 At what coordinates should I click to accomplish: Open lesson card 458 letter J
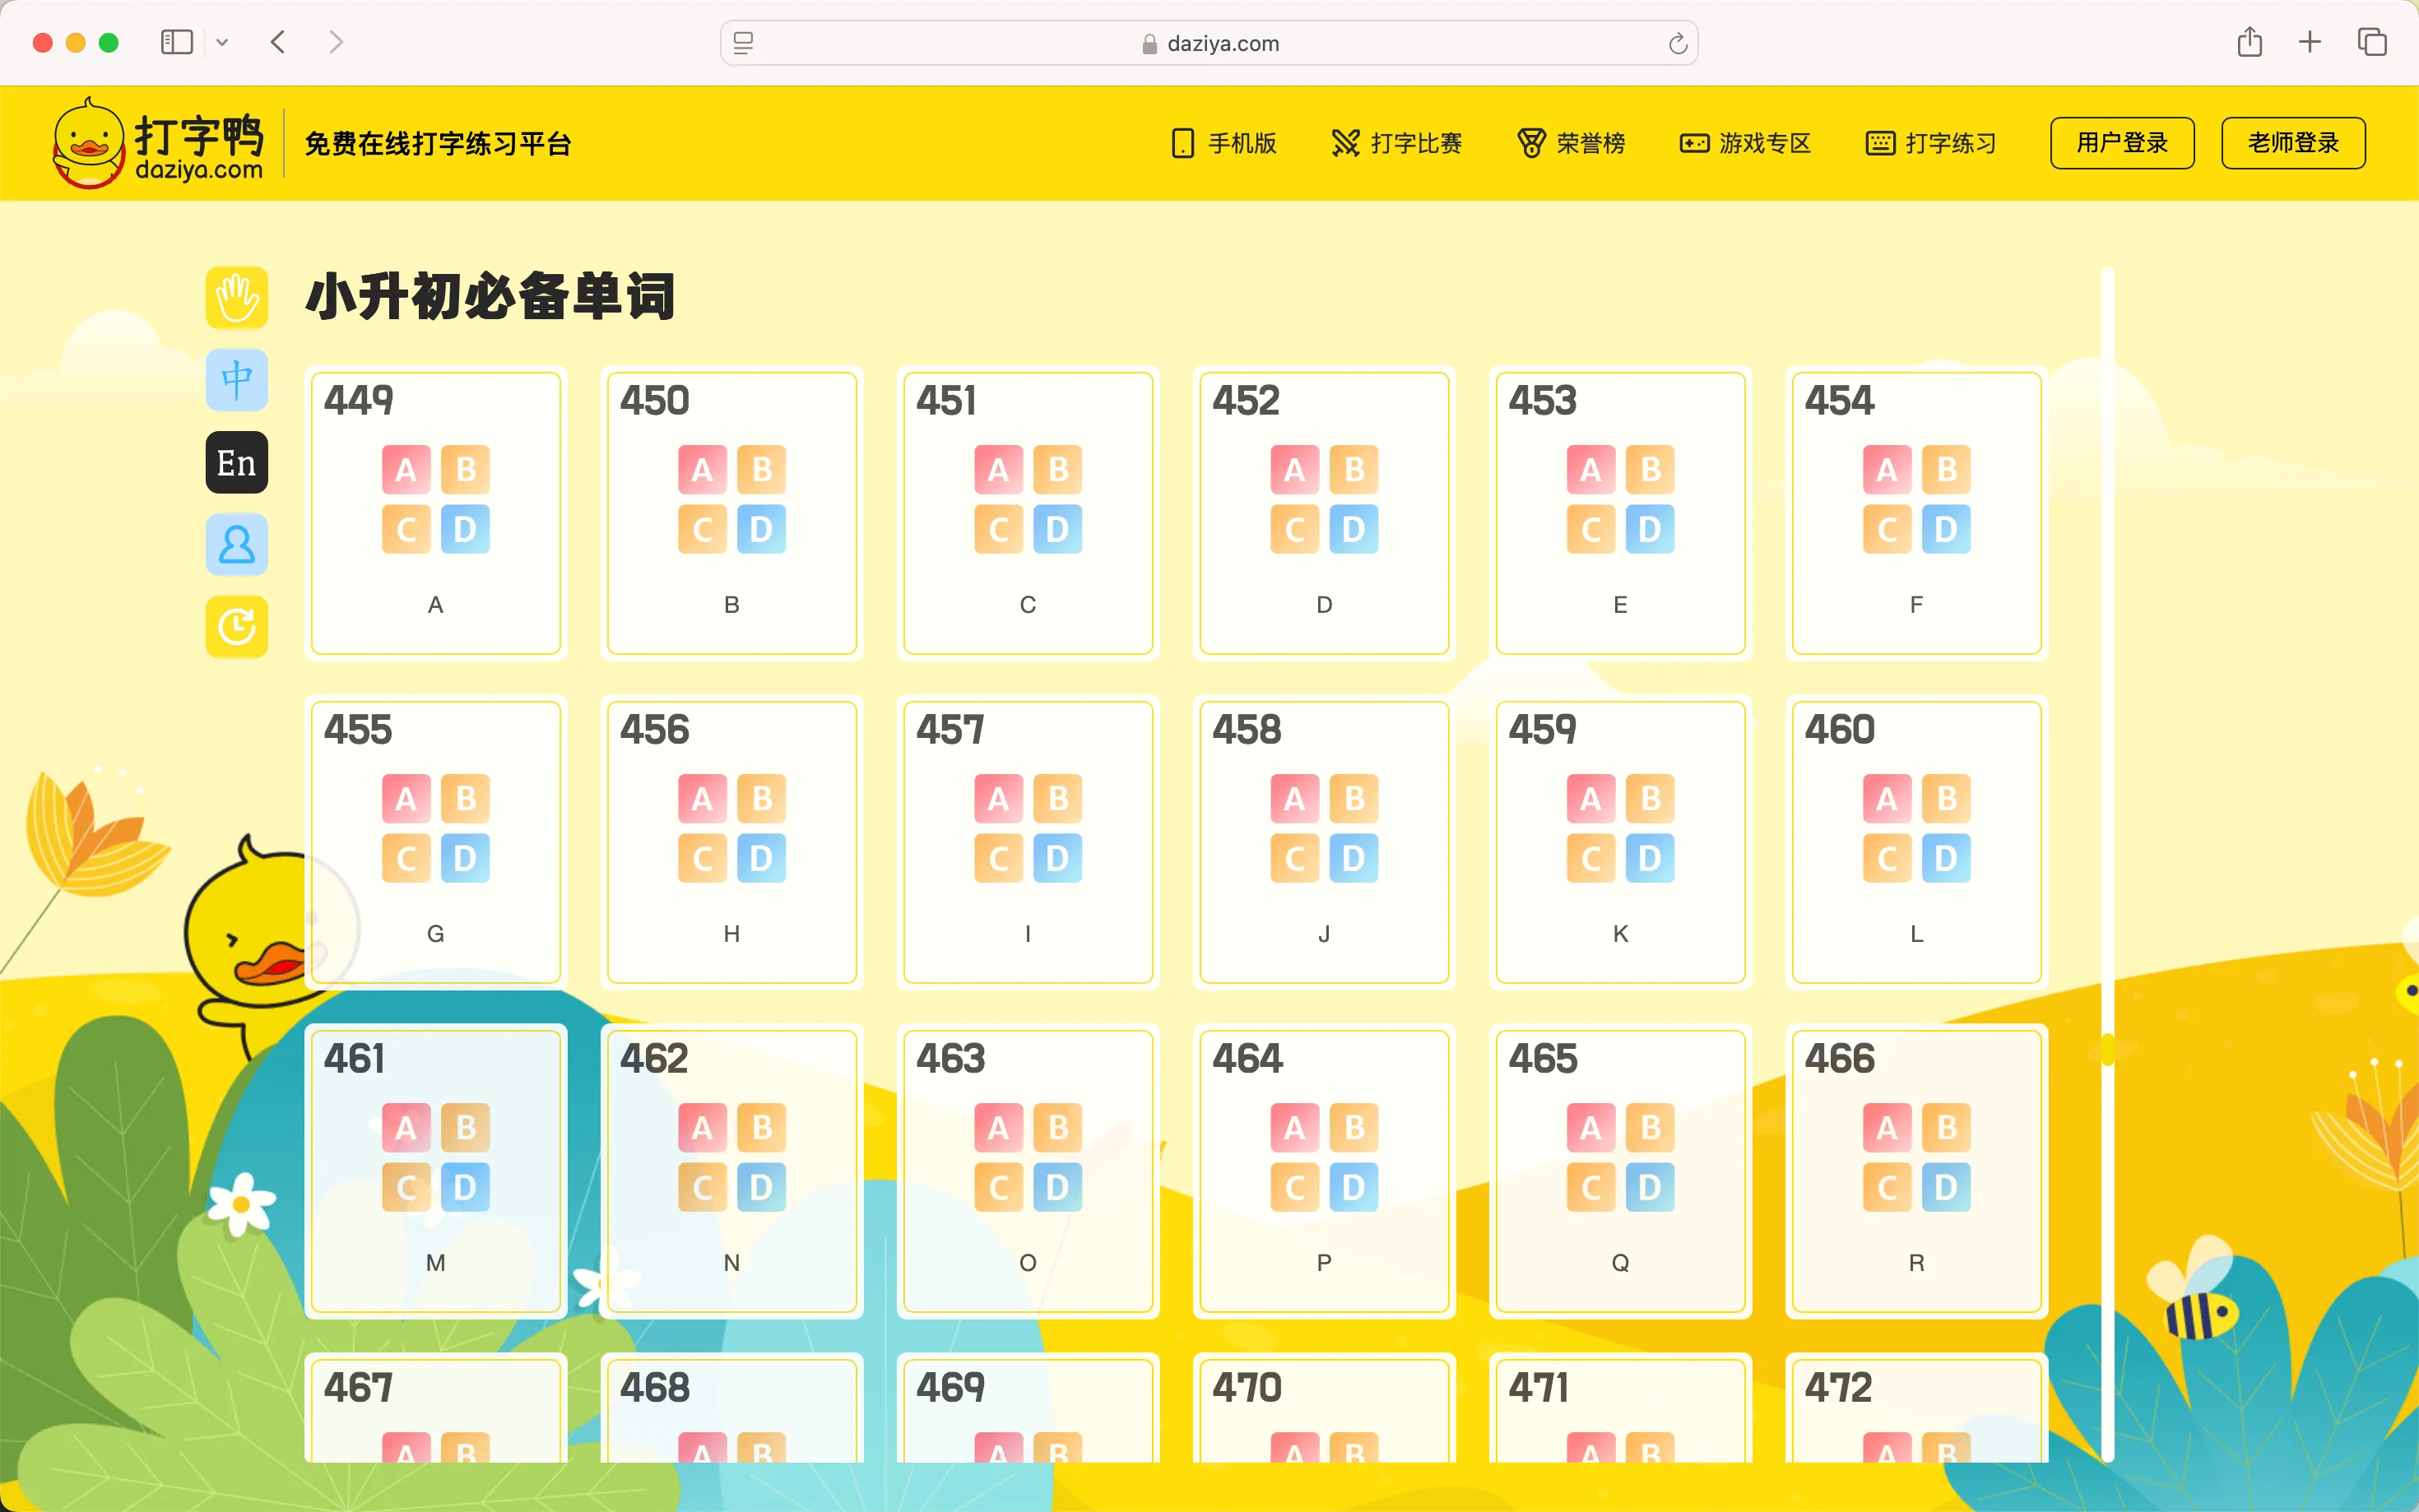point(1323,842)
